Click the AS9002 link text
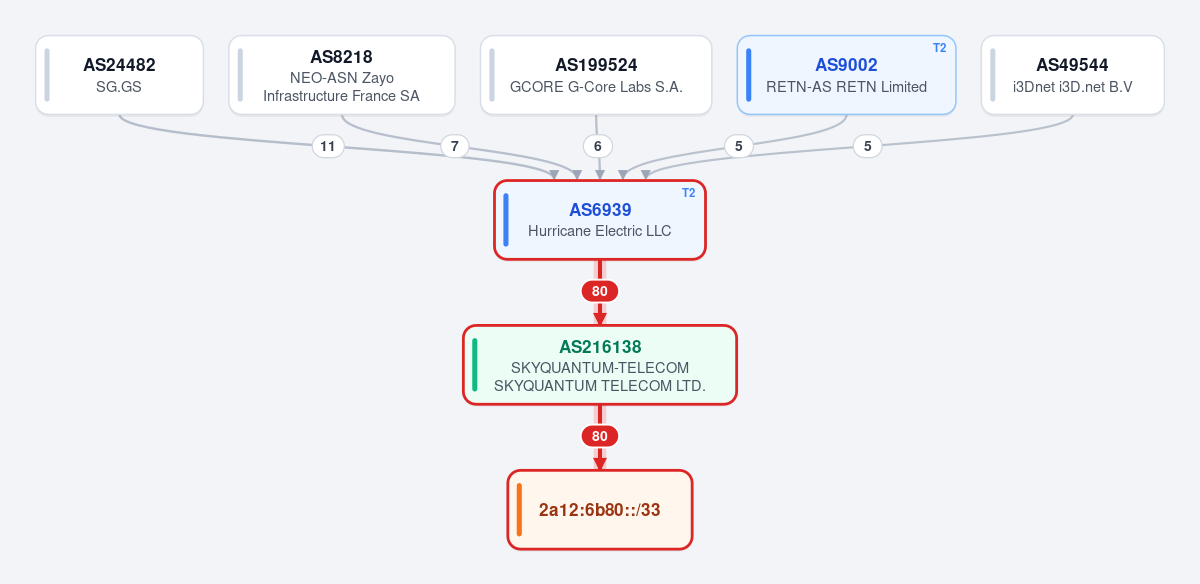The height and width of the screenshot is (584, 1200). pyautogui.click(x=847, y=65)
